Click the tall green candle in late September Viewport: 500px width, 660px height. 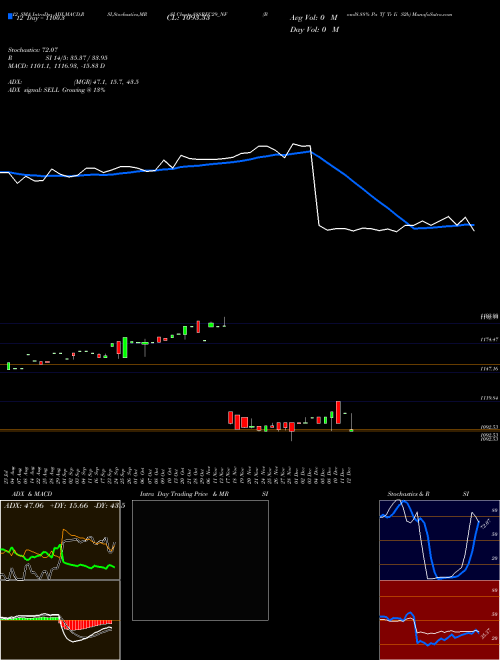pos(125,347)
